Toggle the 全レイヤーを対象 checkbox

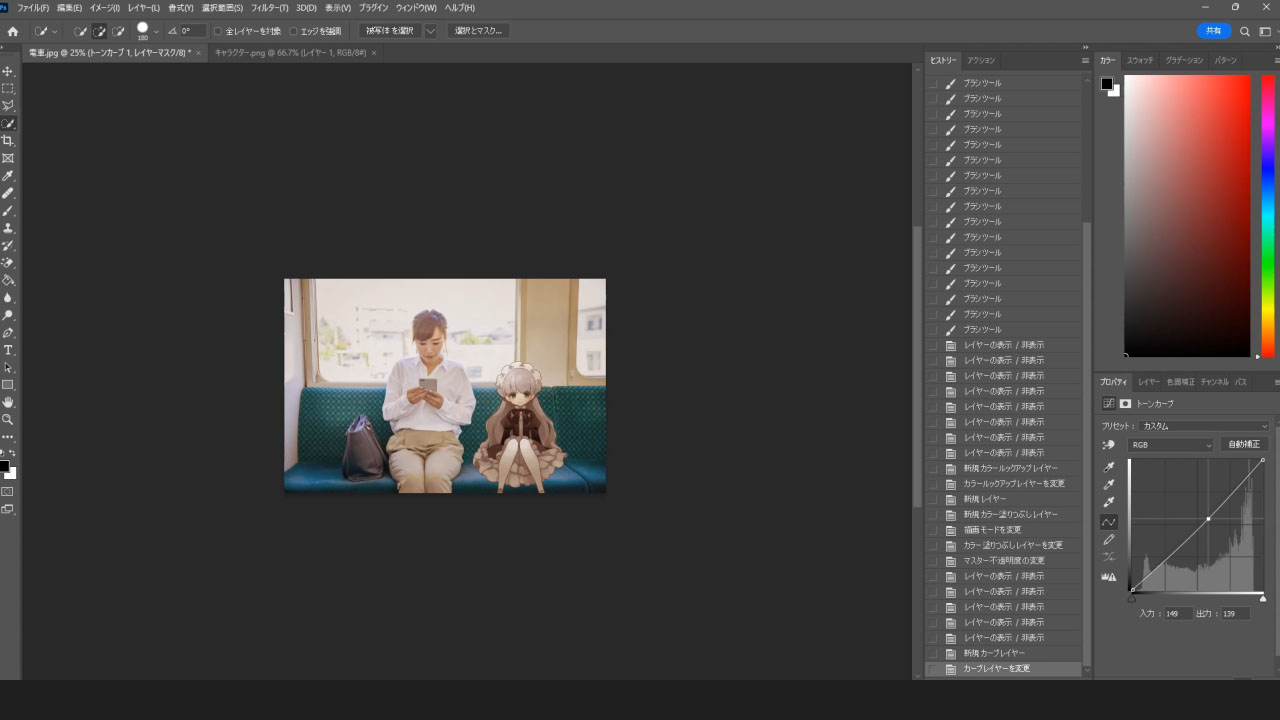tap(218, 31)
